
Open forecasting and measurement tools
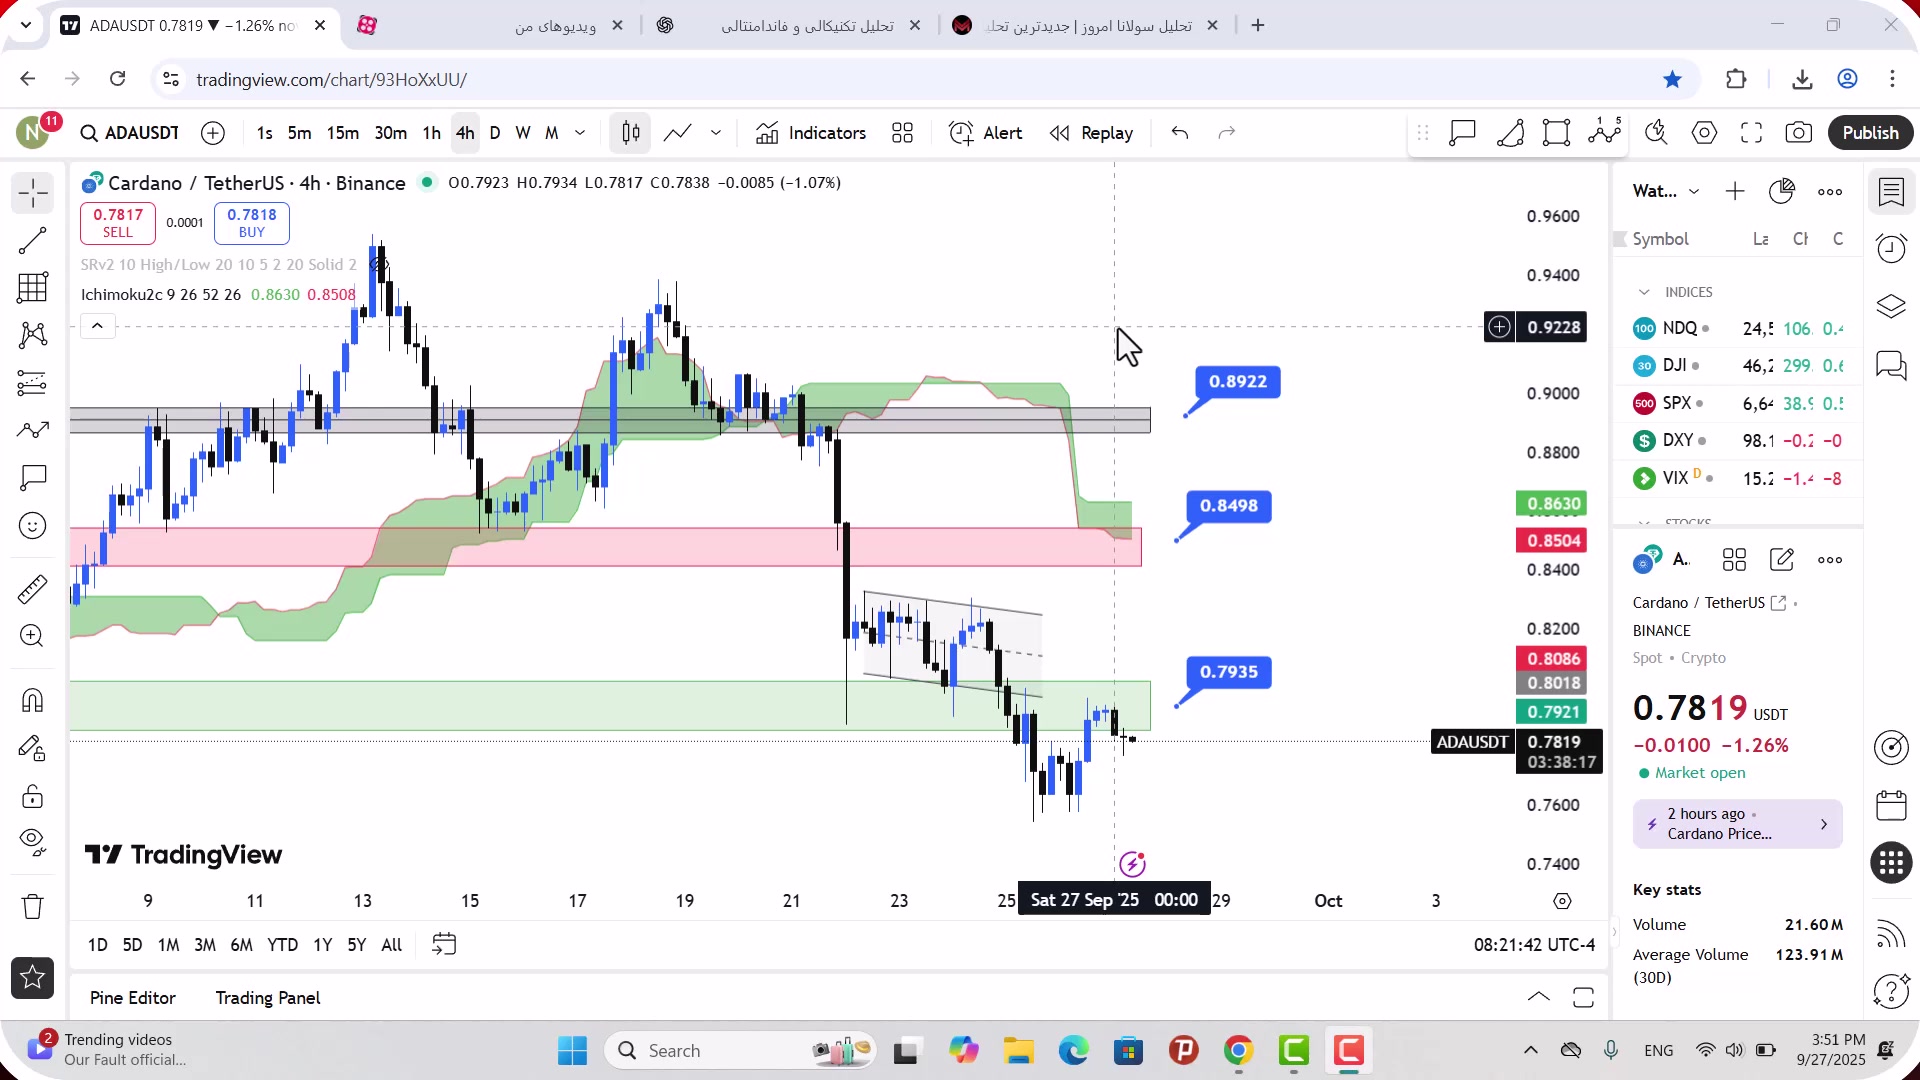point(32,383)
